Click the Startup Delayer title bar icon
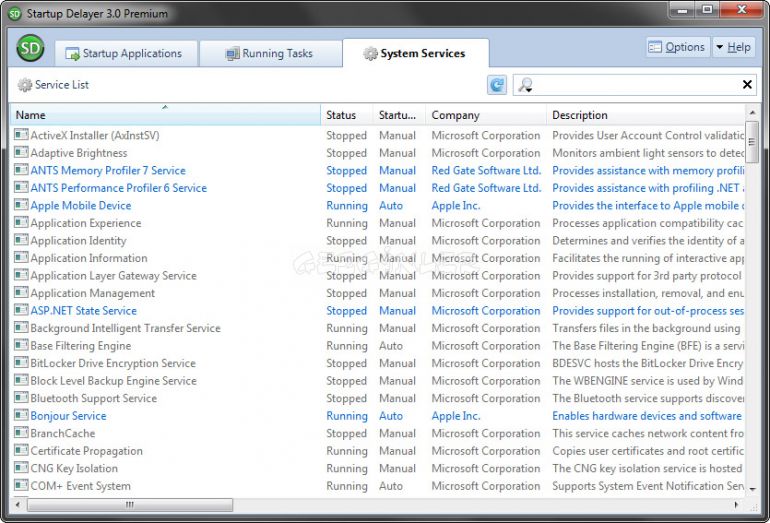The height and width of the screenshot is (523, 770). point(14,14)
